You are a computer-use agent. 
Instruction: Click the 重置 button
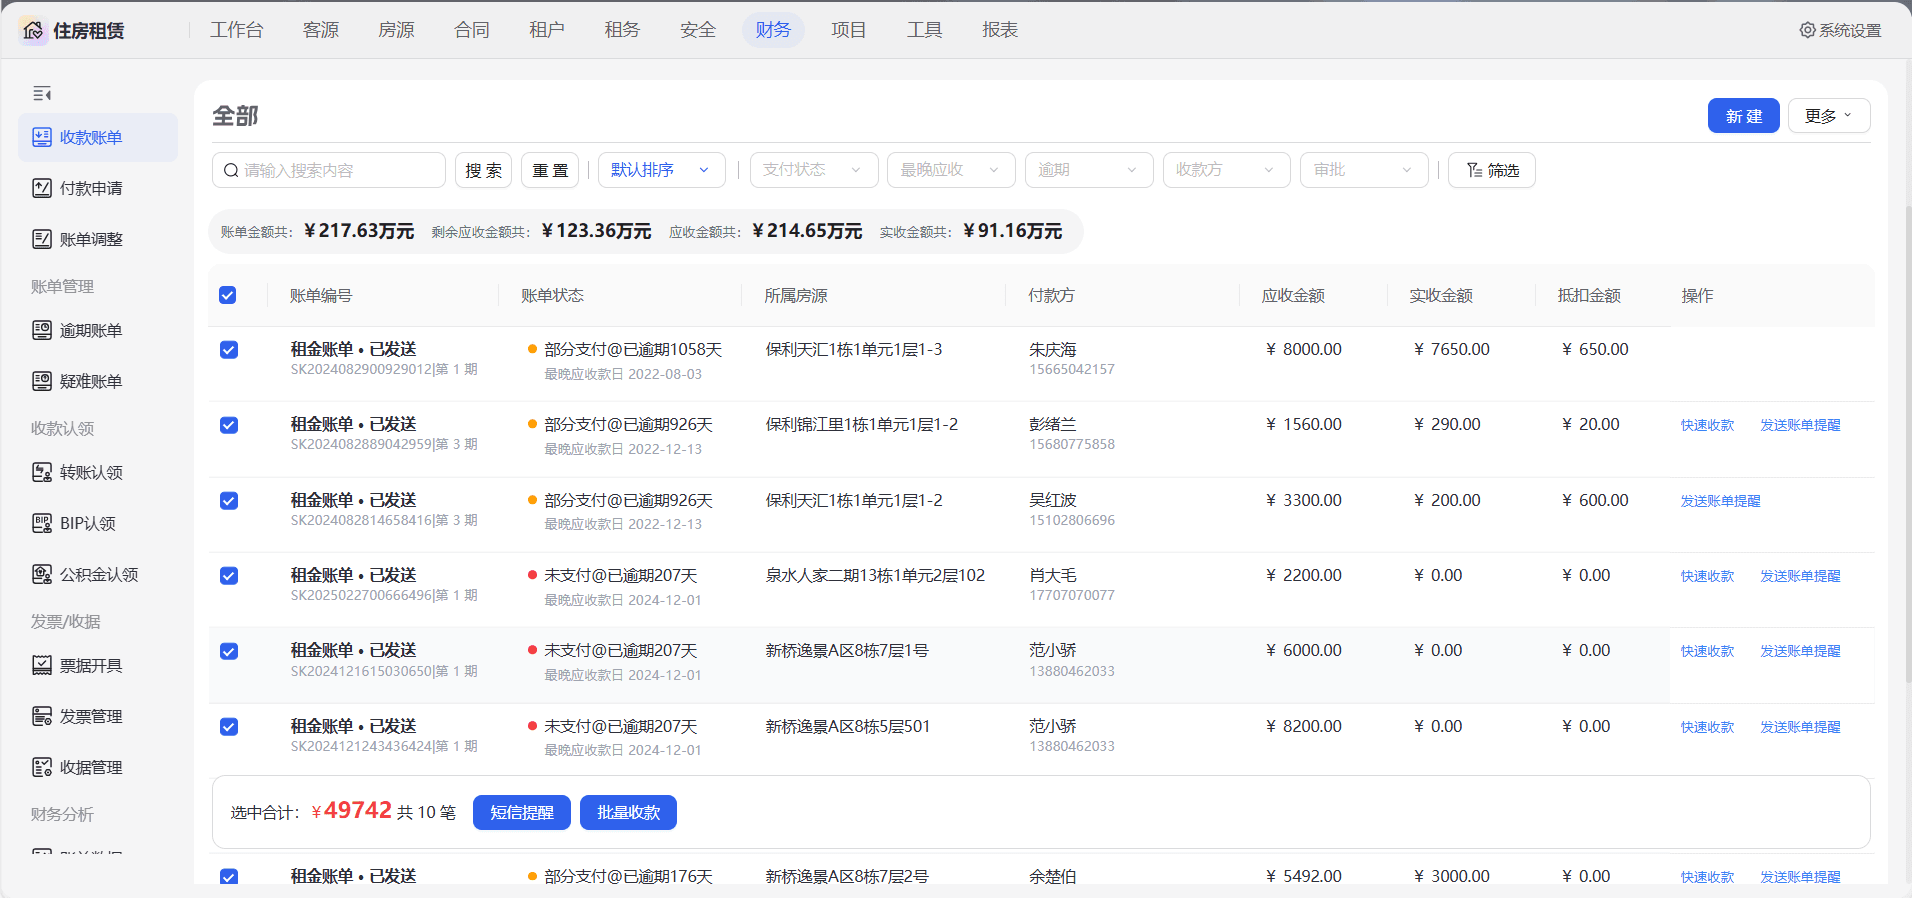coord(550,170)
